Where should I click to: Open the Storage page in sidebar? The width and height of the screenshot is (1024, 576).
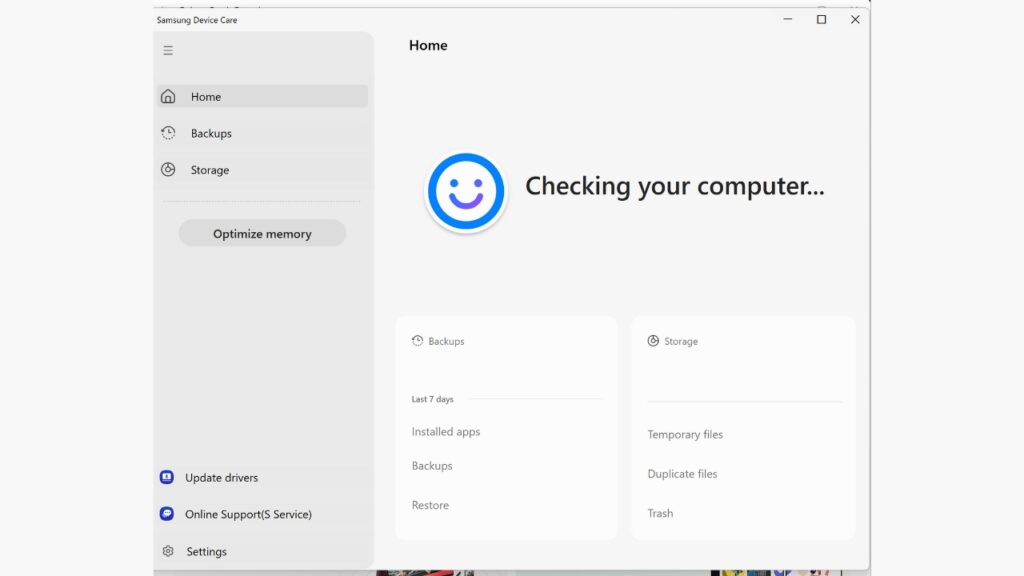(x=263, y=170)
